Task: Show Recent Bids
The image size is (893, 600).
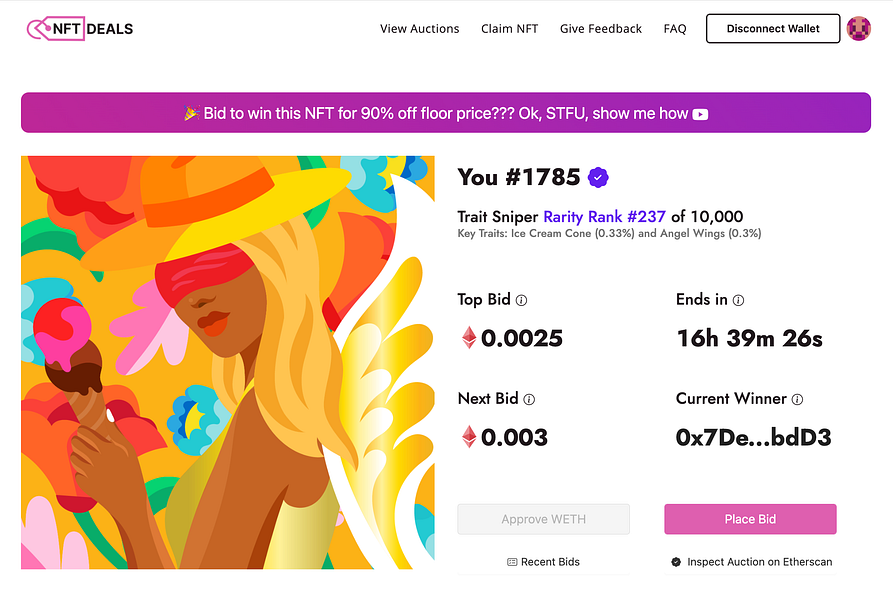Action: [x=544, y=562]
